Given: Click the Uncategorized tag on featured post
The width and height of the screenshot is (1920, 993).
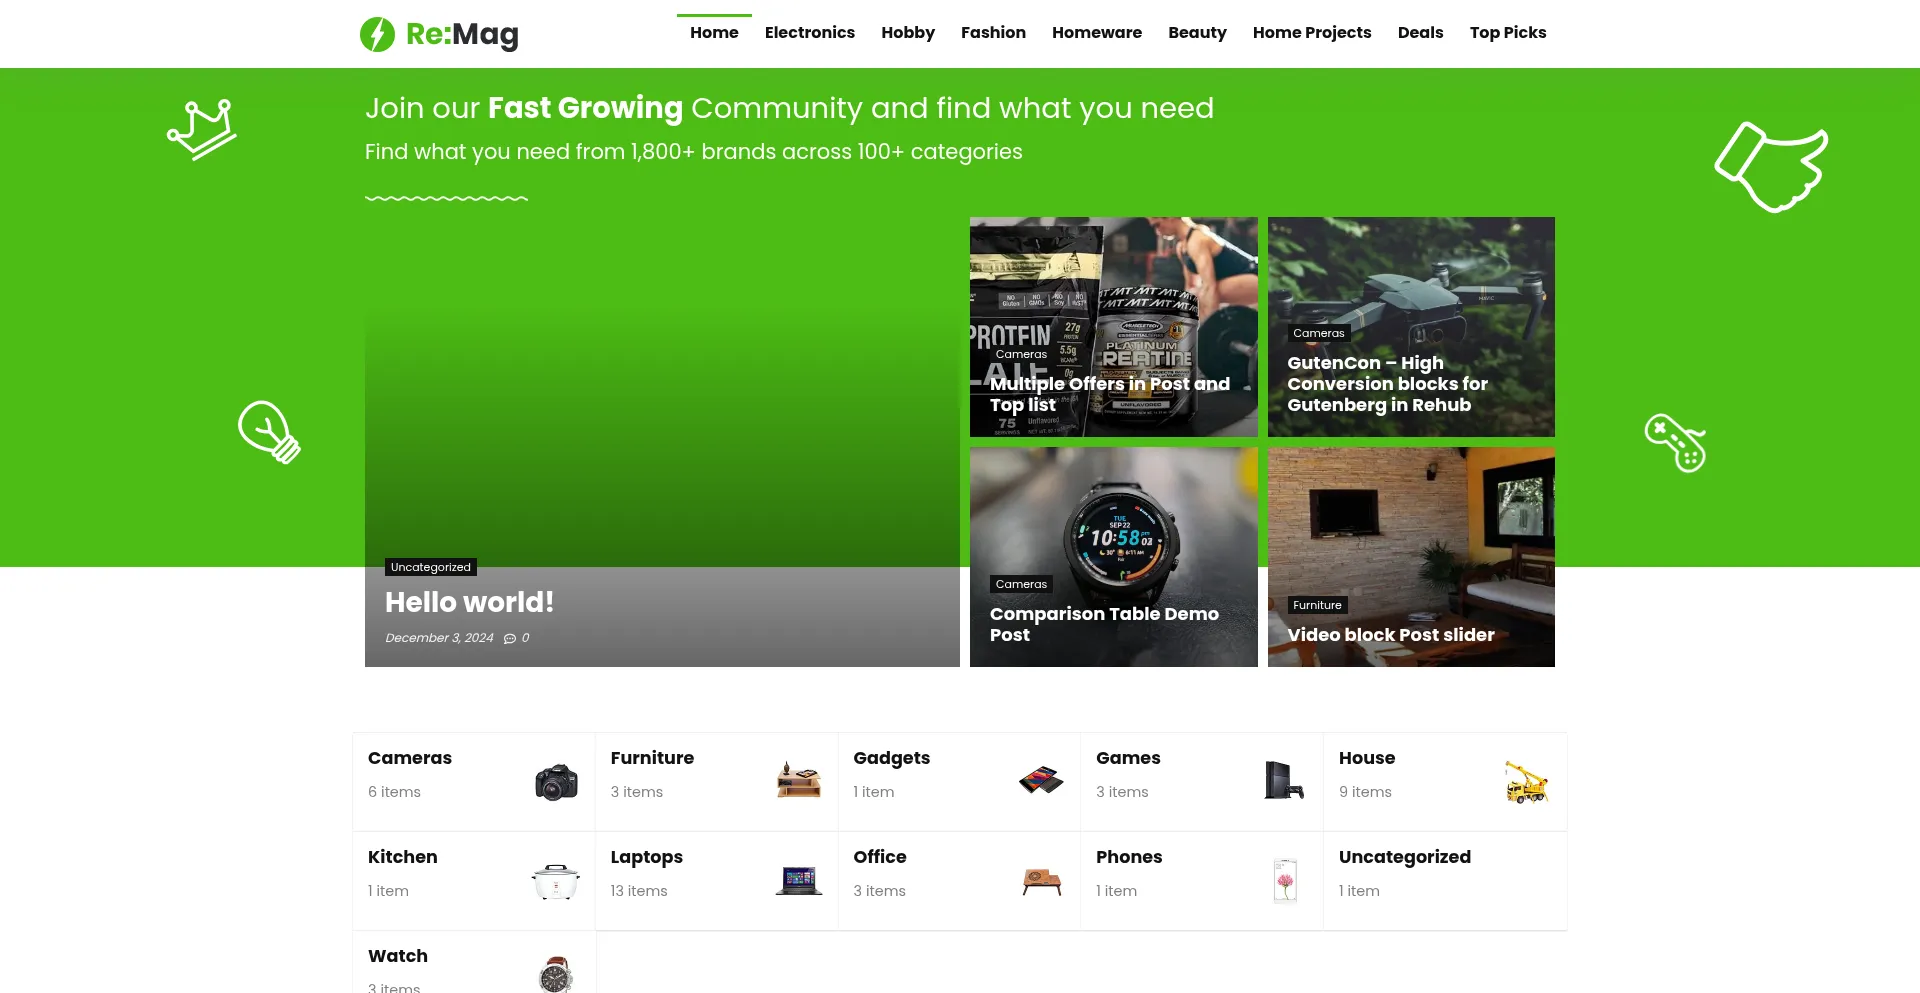Looking at the screenshot, I should (430, 567).
